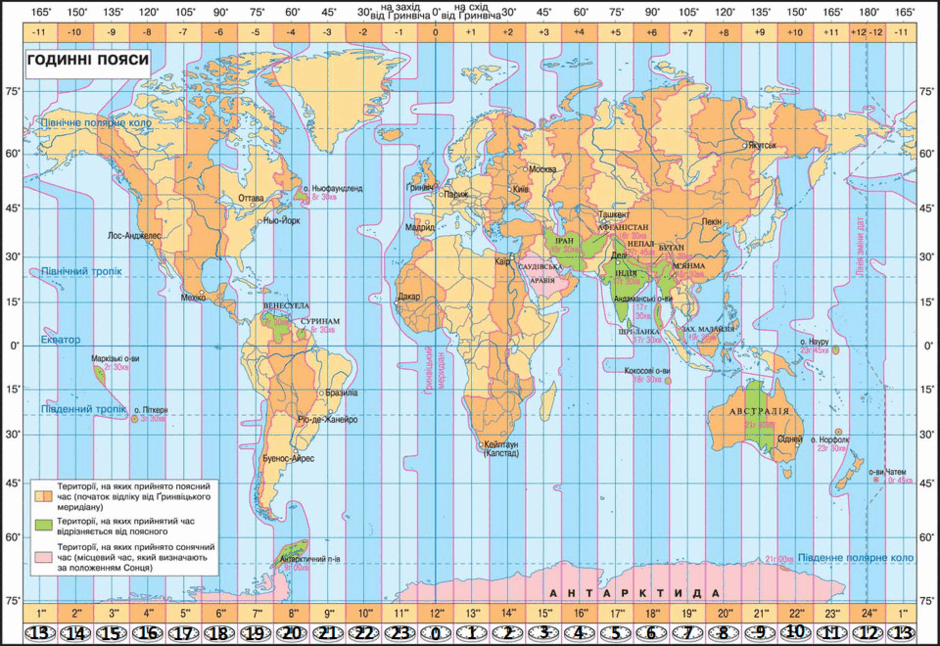
Task: Click the clock icon numbered 14
Action: coord(76,633)
